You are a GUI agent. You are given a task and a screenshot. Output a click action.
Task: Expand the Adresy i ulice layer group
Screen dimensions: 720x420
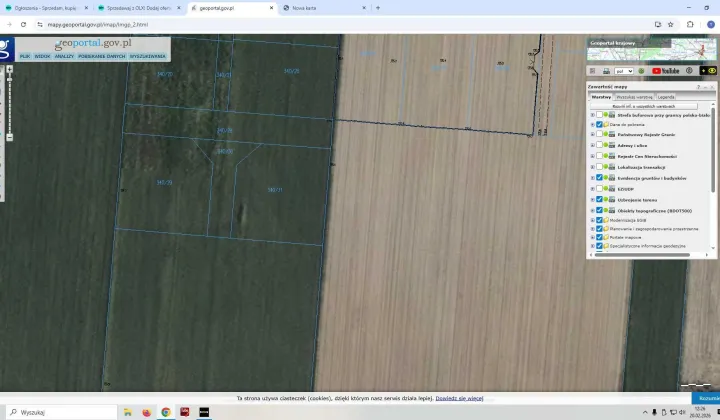coord(592,146)
